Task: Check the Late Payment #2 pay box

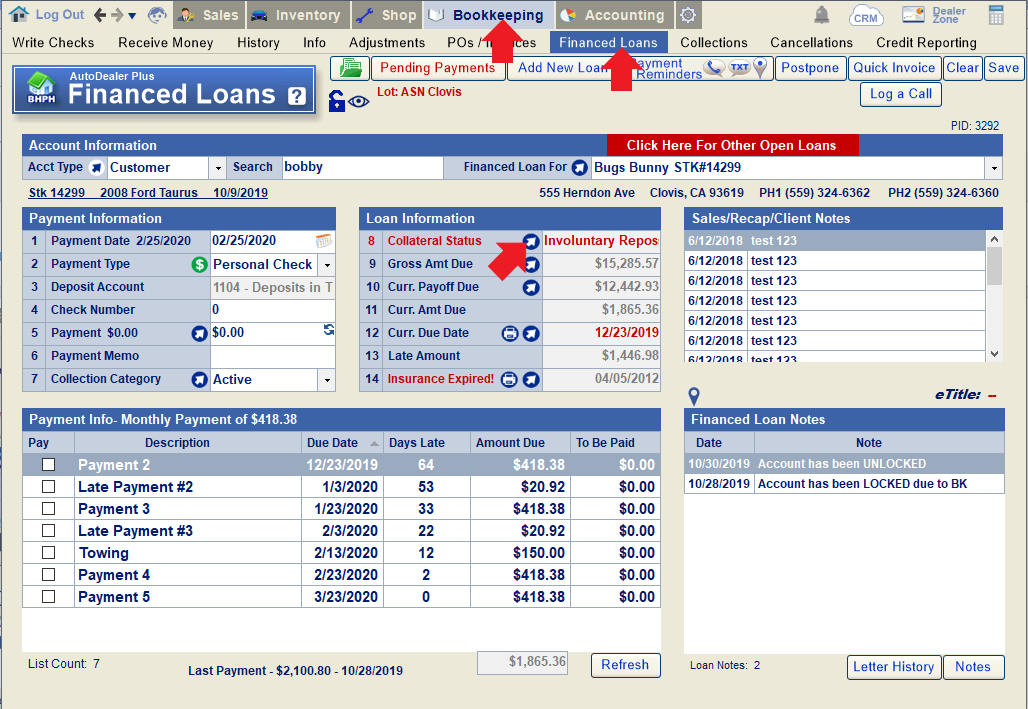Action: pos(49,487)
